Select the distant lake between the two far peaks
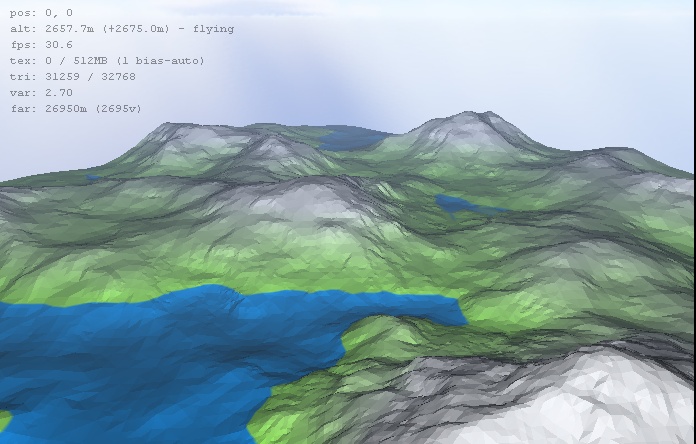The image size is (696, 444). pos(355,139)
